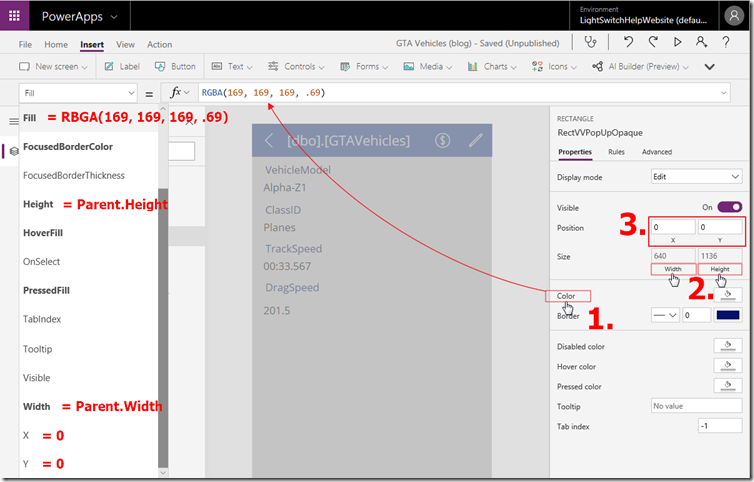Open the app launcher waffle icon
This screenshot has height=482, width=754.
(14, 16)
